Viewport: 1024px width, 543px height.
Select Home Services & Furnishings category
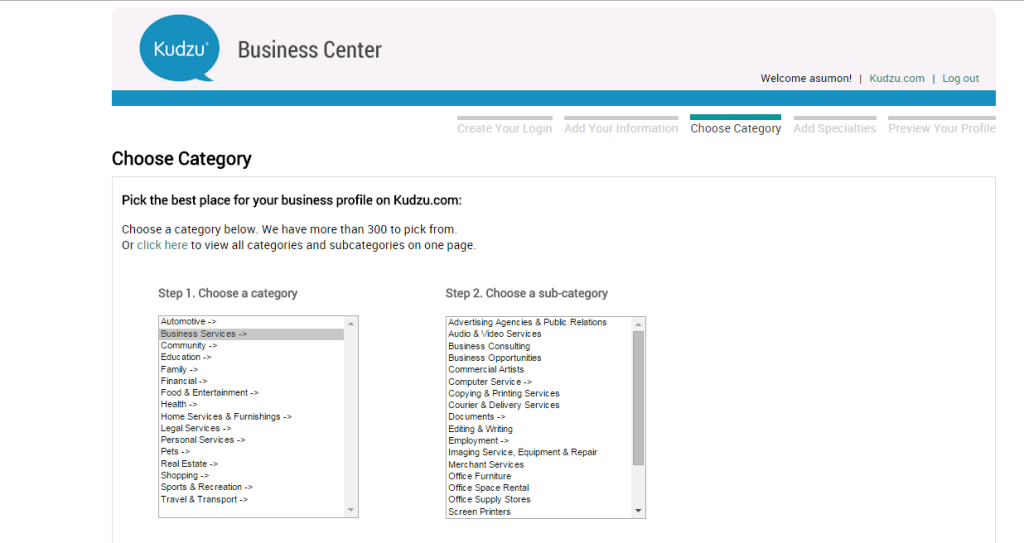tap(251, 416)
